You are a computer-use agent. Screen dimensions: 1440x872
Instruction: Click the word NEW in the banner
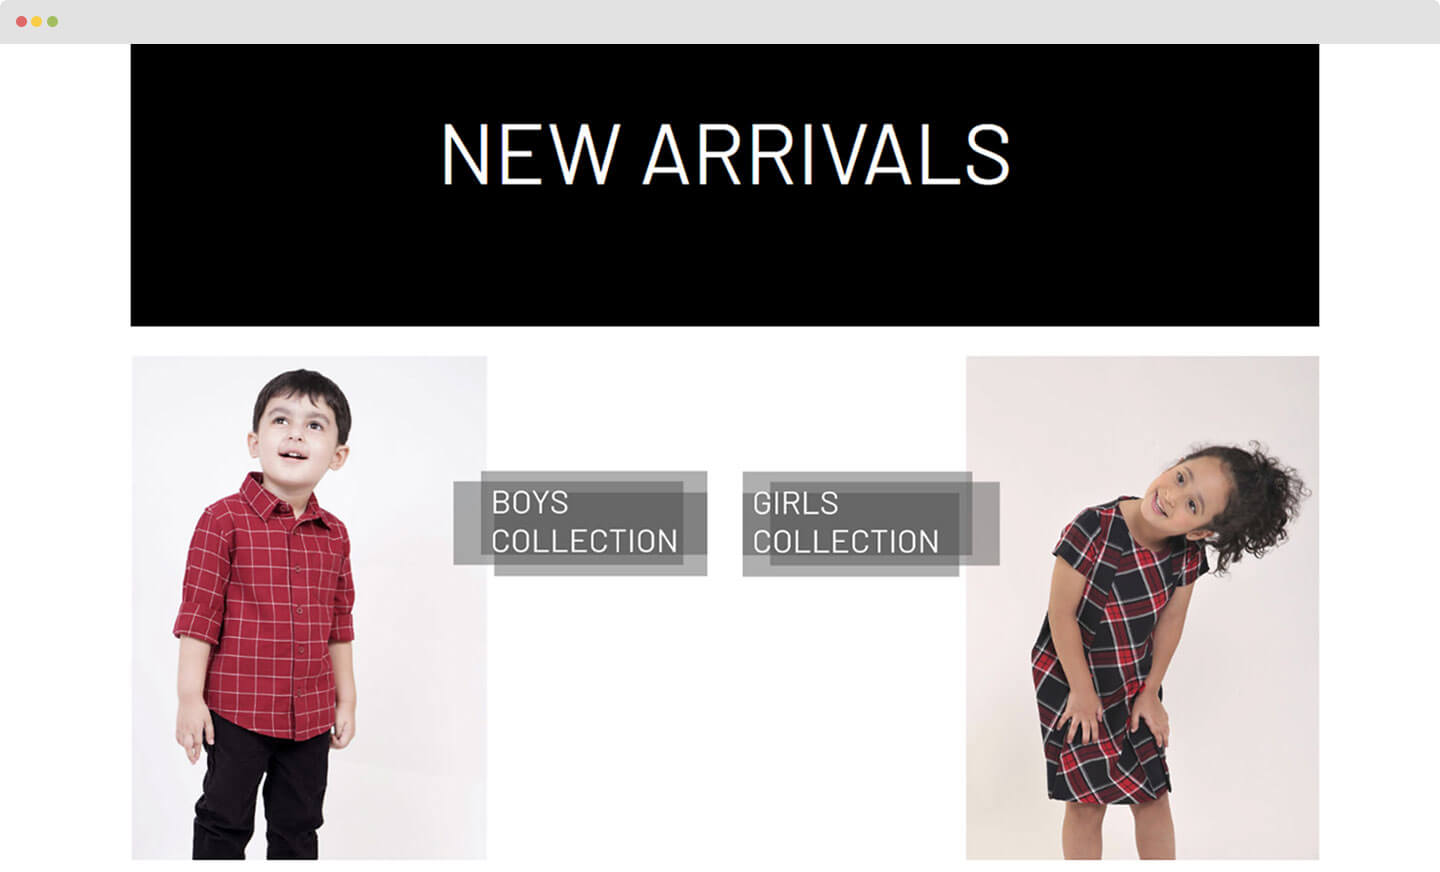(530, 154)
